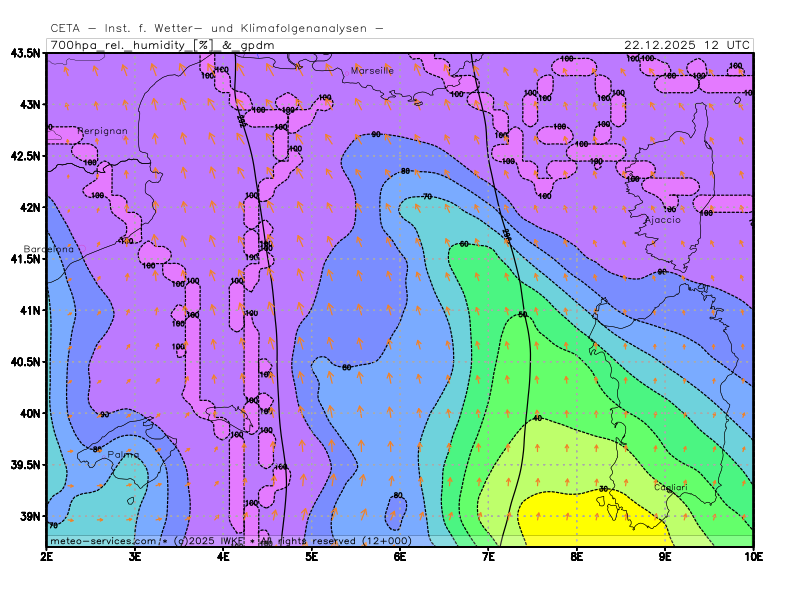Viewport: 800px width, 600px height.
Task: Click the 2E longitude axis label
Action: 47,554
